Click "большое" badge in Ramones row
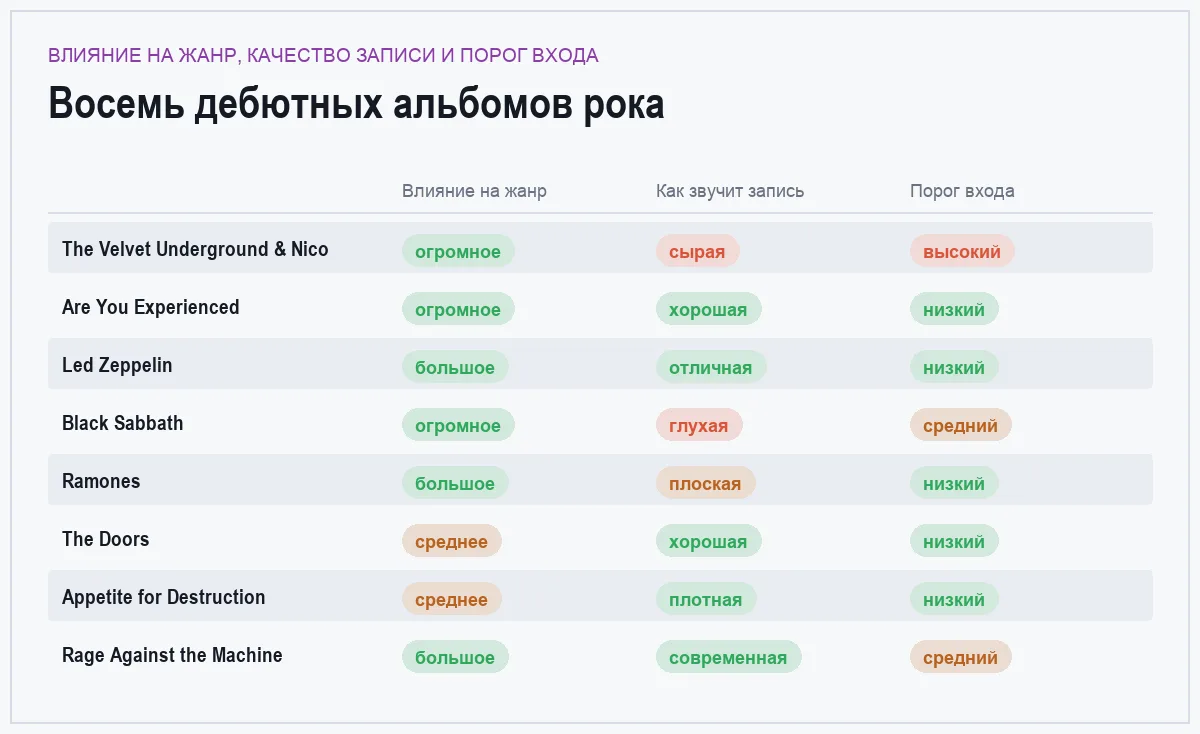 click(x=455, y=483)
